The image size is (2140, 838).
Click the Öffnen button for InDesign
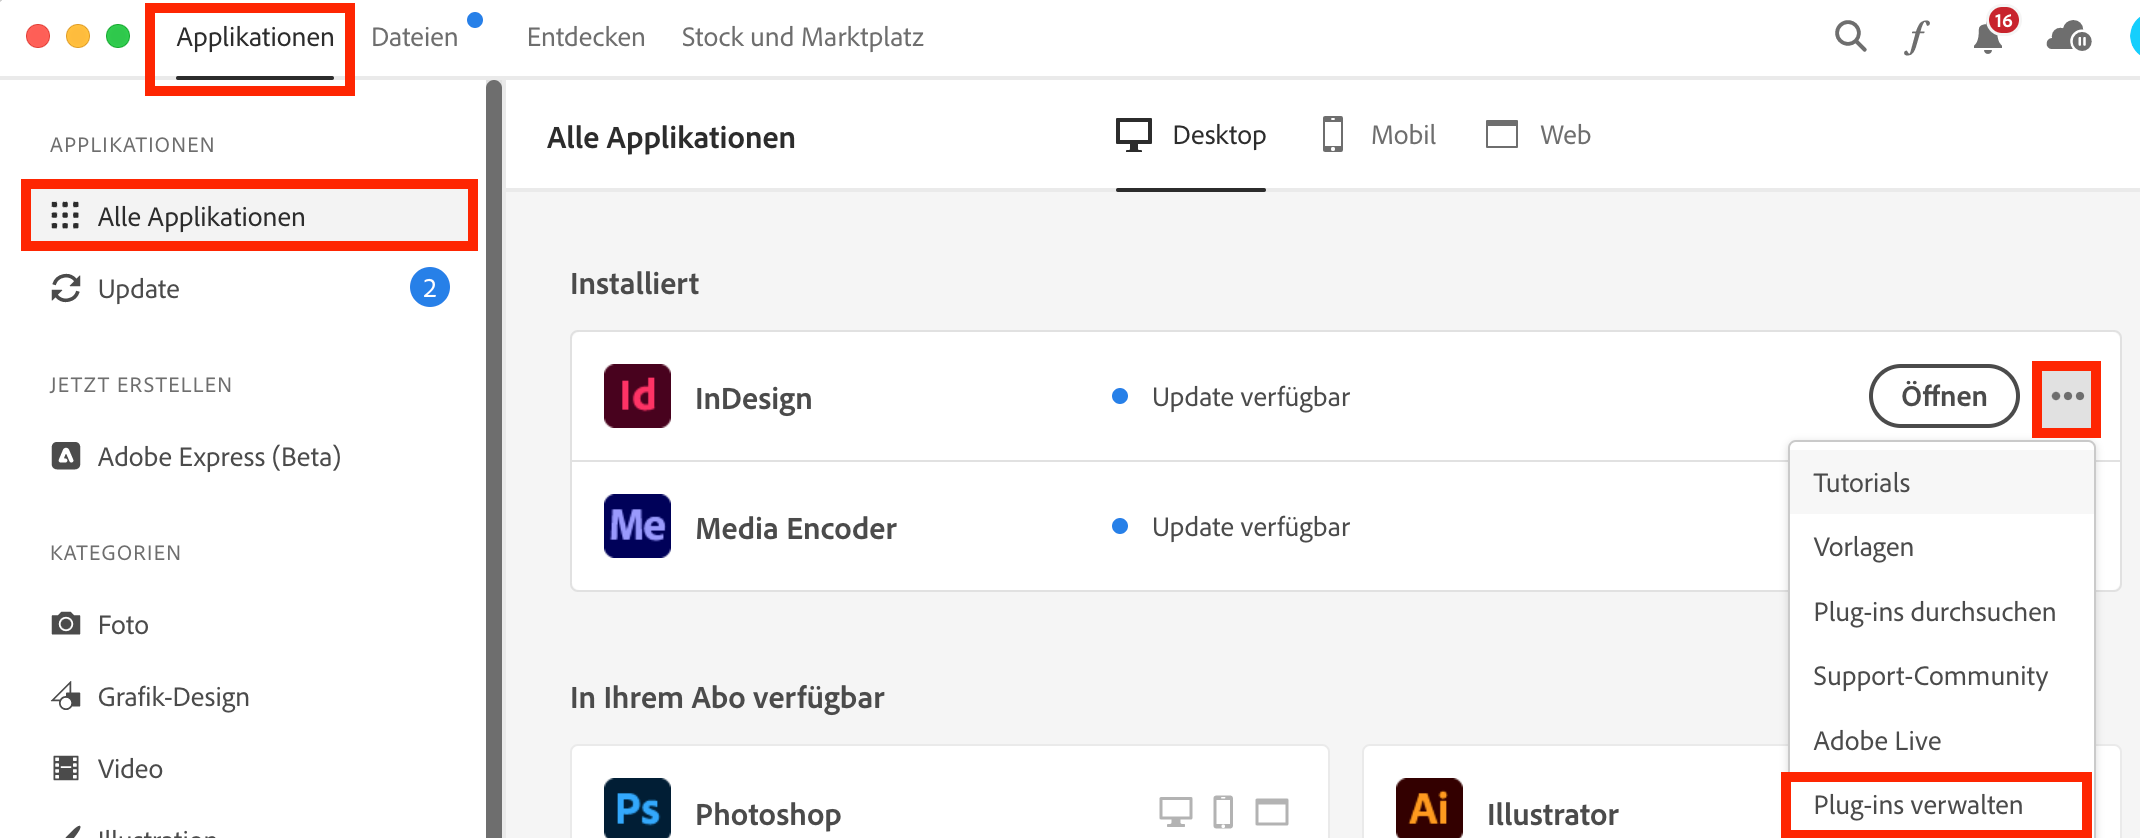(1943, 397)
